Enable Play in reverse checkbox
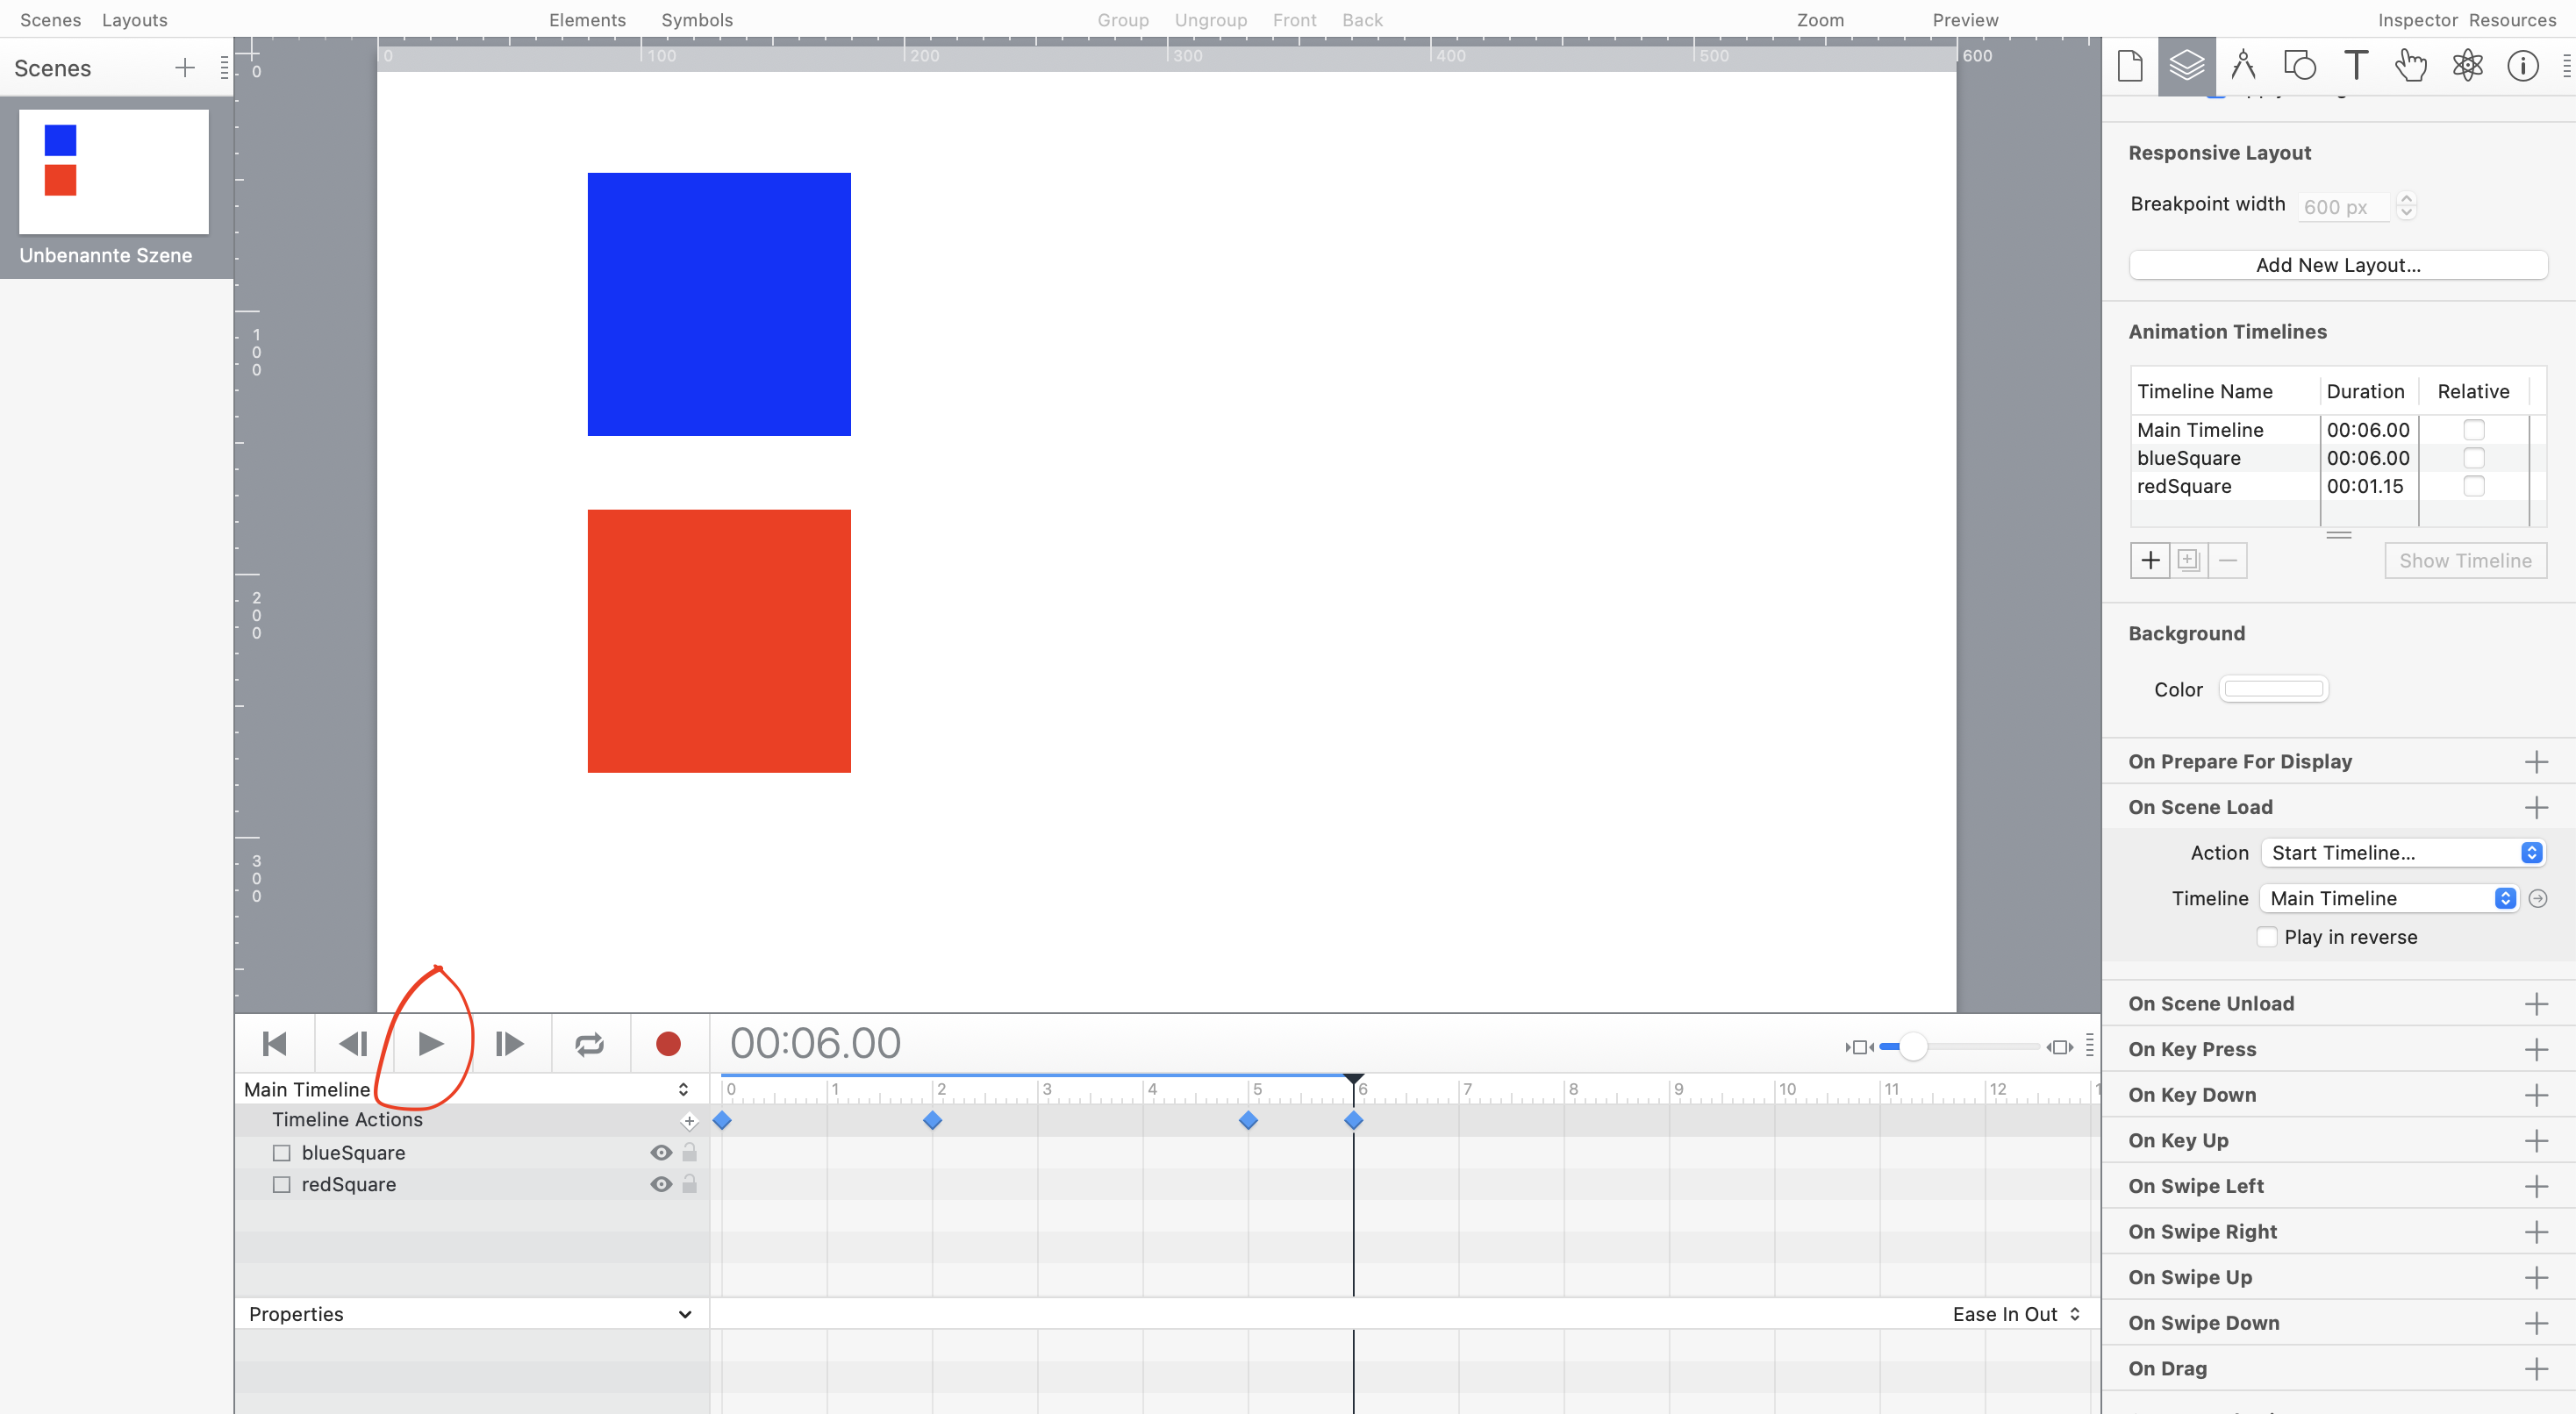The width and height of the screenshot is (2576, 1414). [x=2267, y=937]
